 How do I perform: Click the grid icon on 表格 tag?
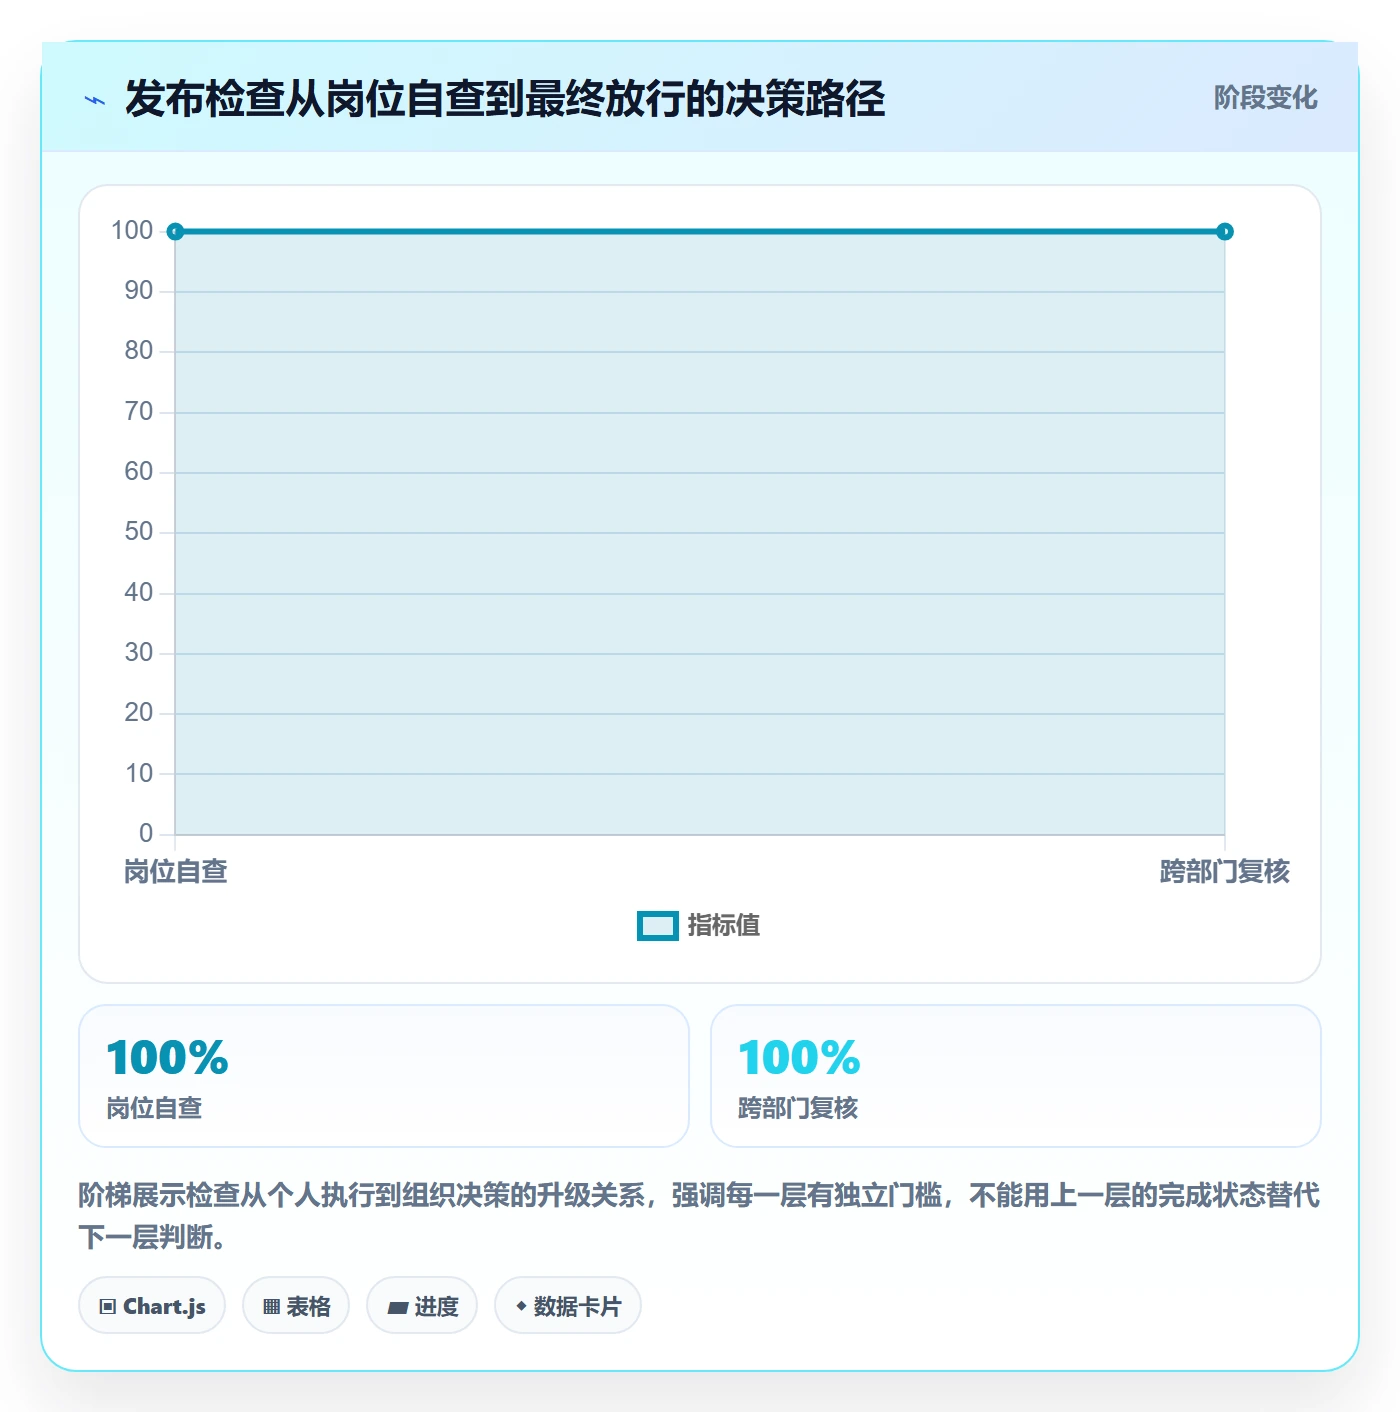[271, 1306]
